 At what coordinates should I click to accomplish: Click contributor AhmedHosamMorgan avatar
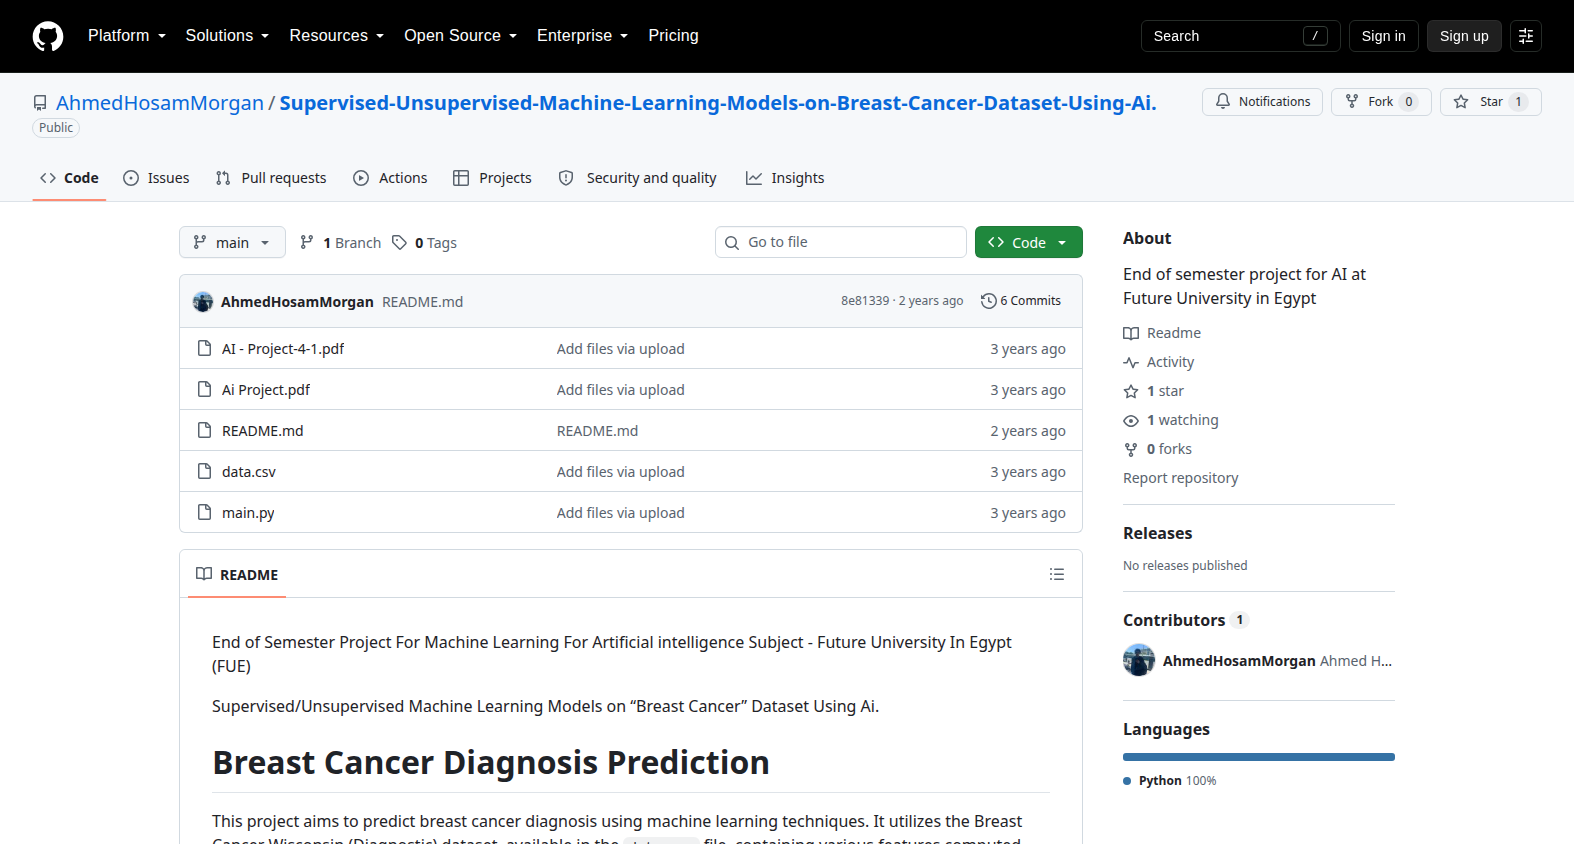point(1139,660)
